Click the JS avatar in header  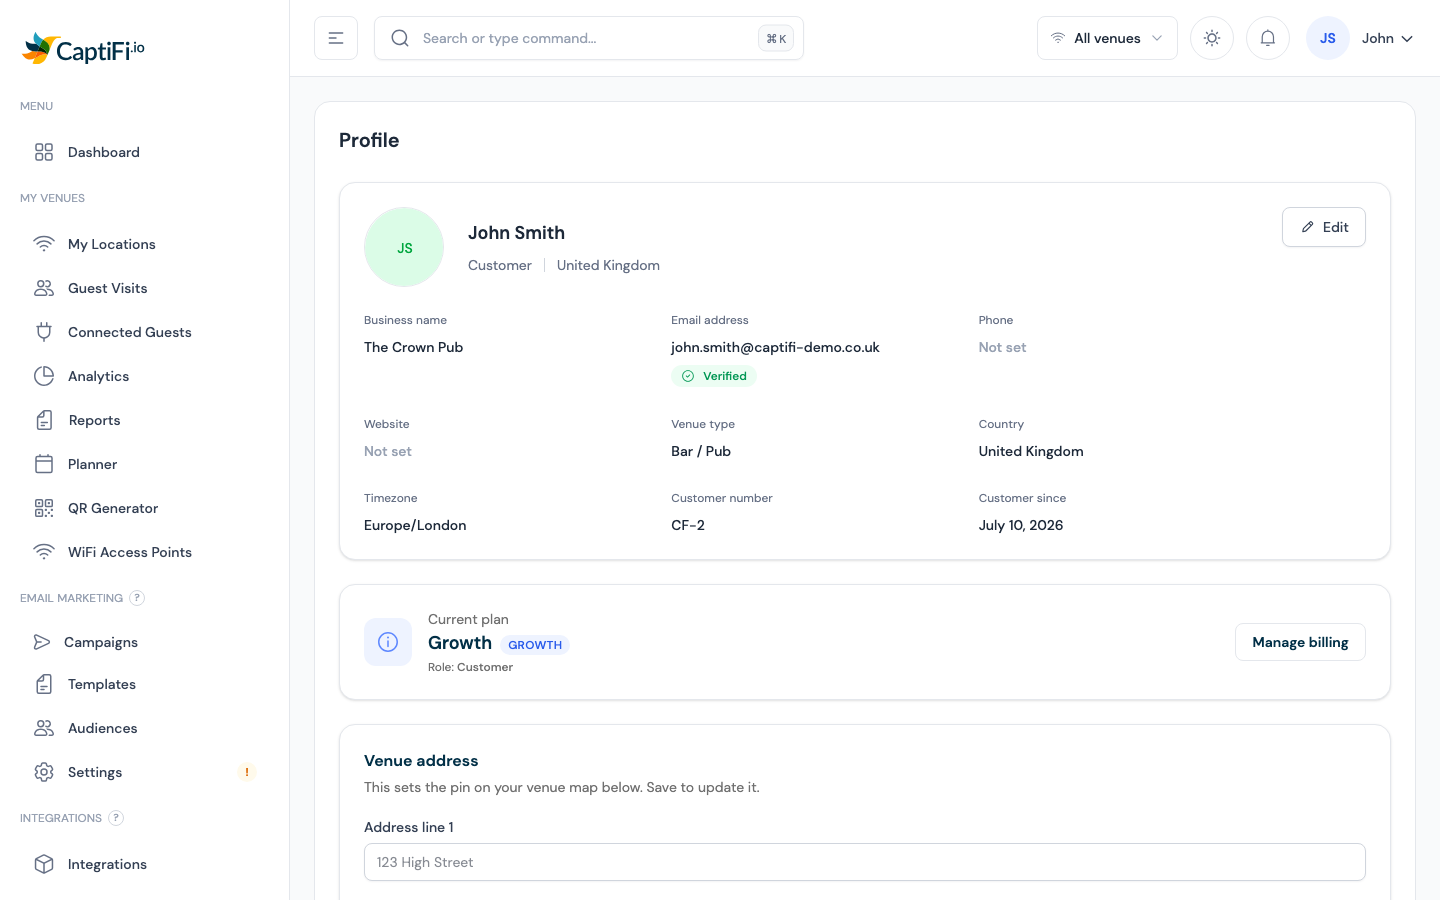coord(1328,38)
